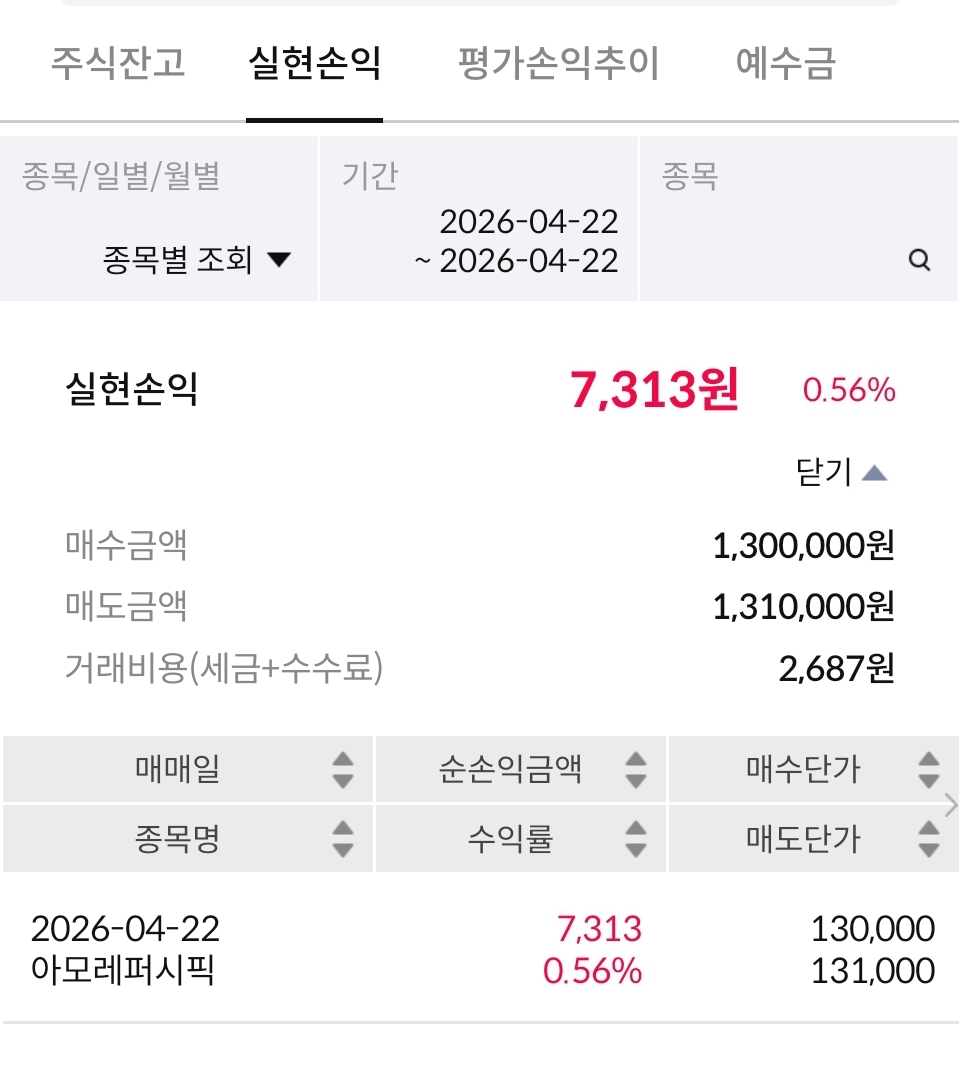Switch to the 평가손익추이 tab
This screenshot has height=1091, width=959.
pos(558,64)
